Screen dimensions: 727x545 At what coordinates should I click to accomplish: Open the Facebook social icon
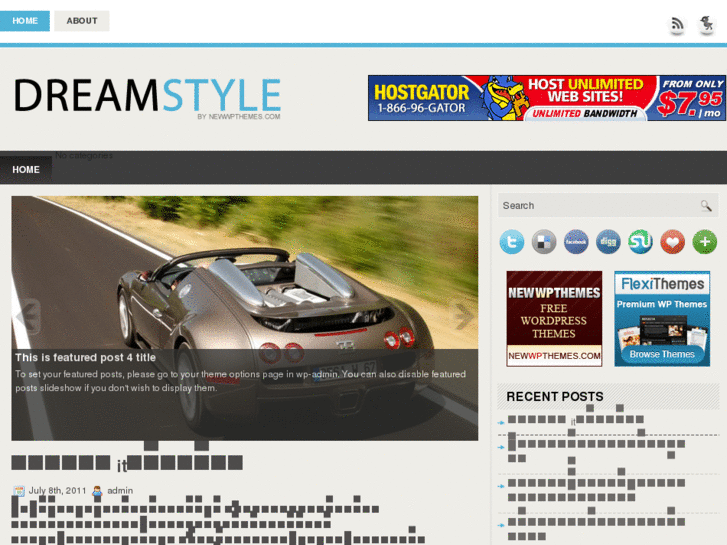tap(576, 242)
